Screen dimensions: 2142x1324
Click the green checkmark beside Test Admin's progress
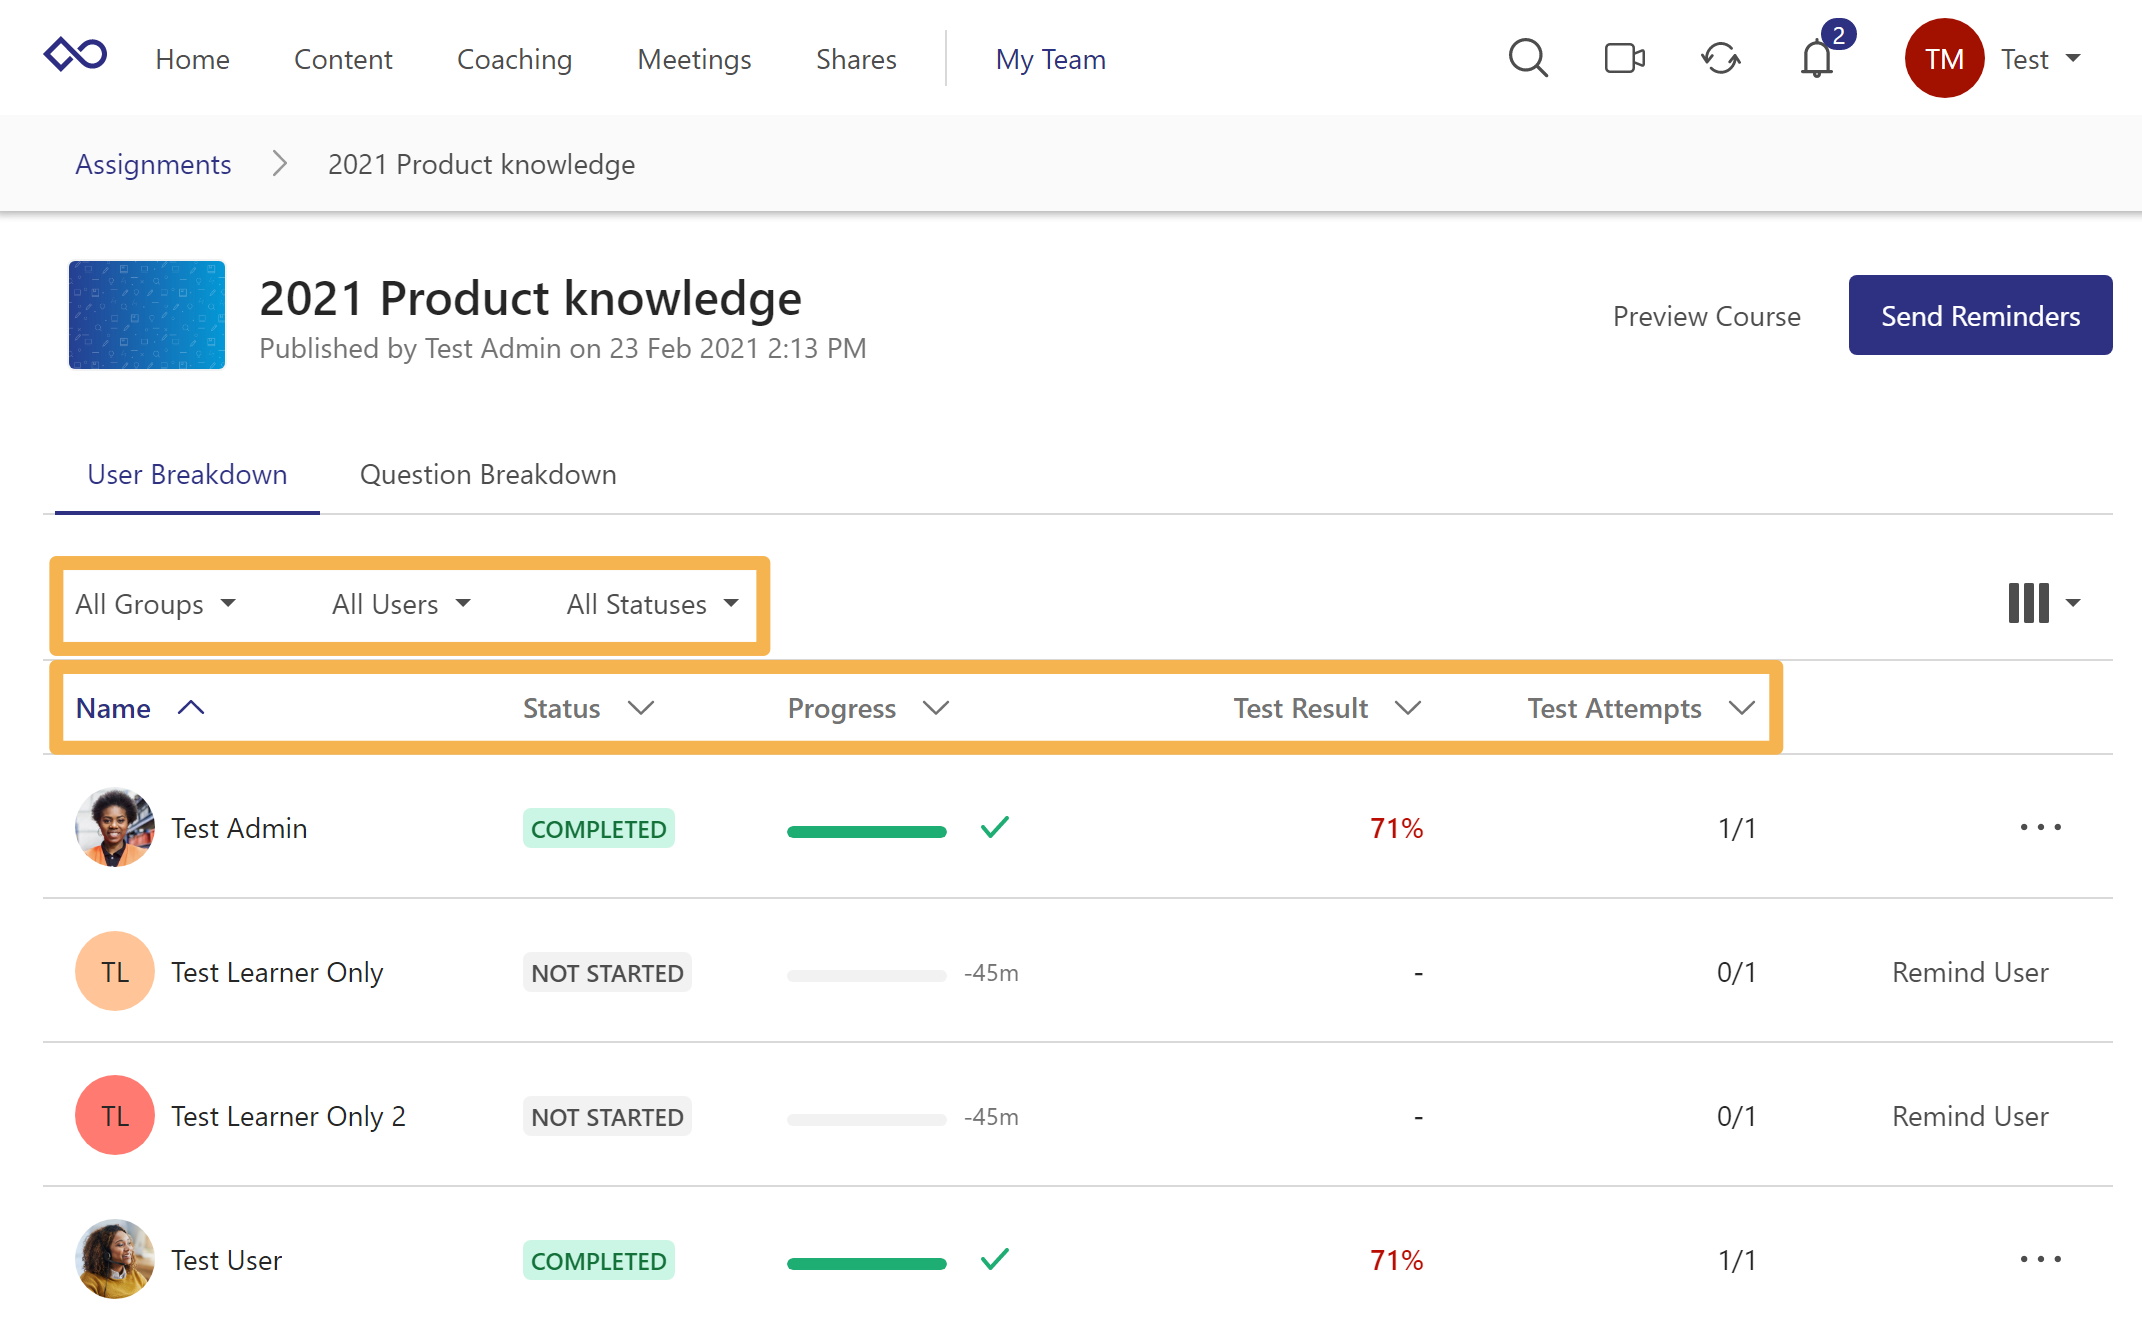(995, 828)
